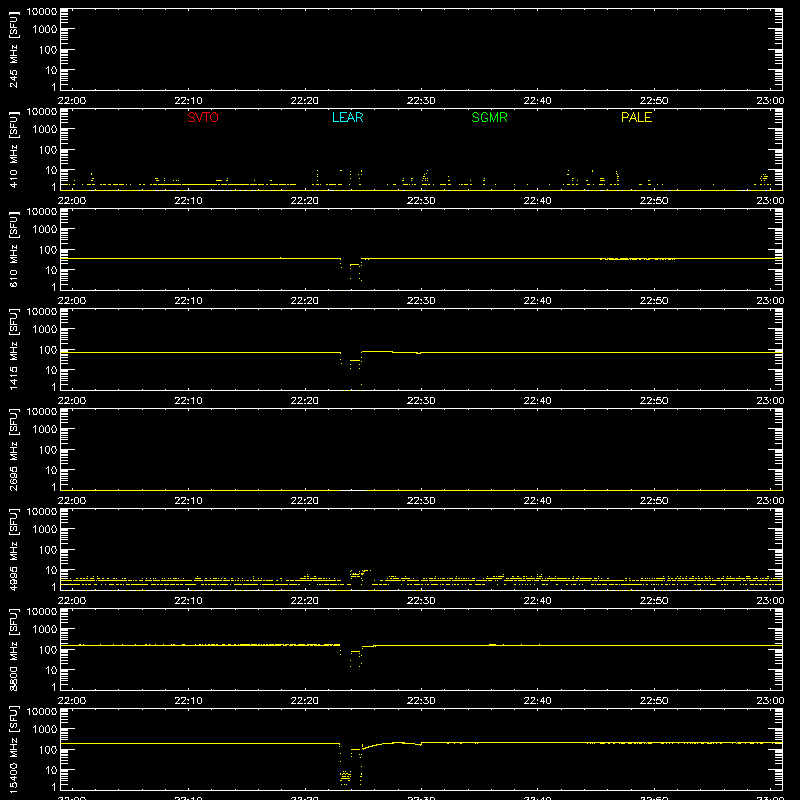Click the yellow PALE station label
The width and height of the screenshot is (800, 800).
tap(636, 117)
